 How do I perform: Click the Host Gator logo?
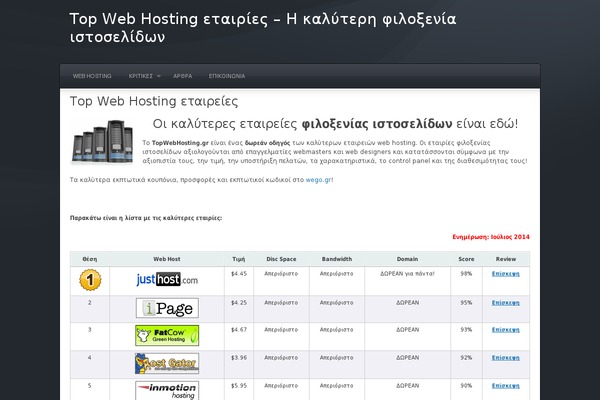pos(167,364)
